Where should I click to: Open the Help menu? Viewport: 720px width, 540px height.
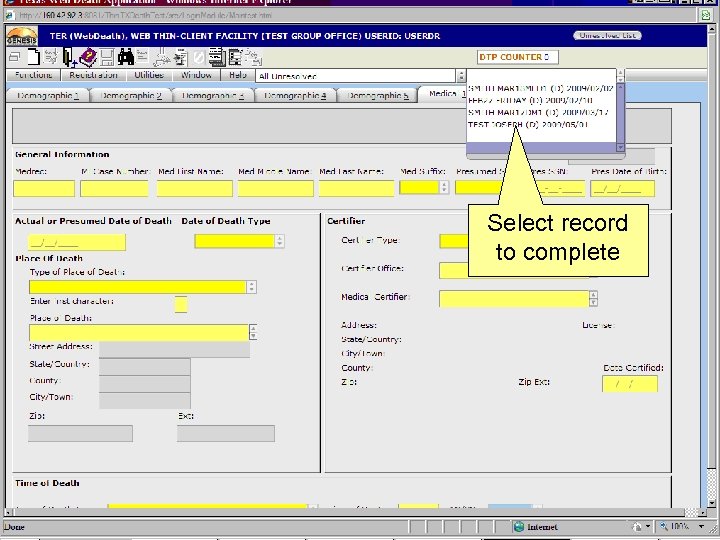point(237,75)
